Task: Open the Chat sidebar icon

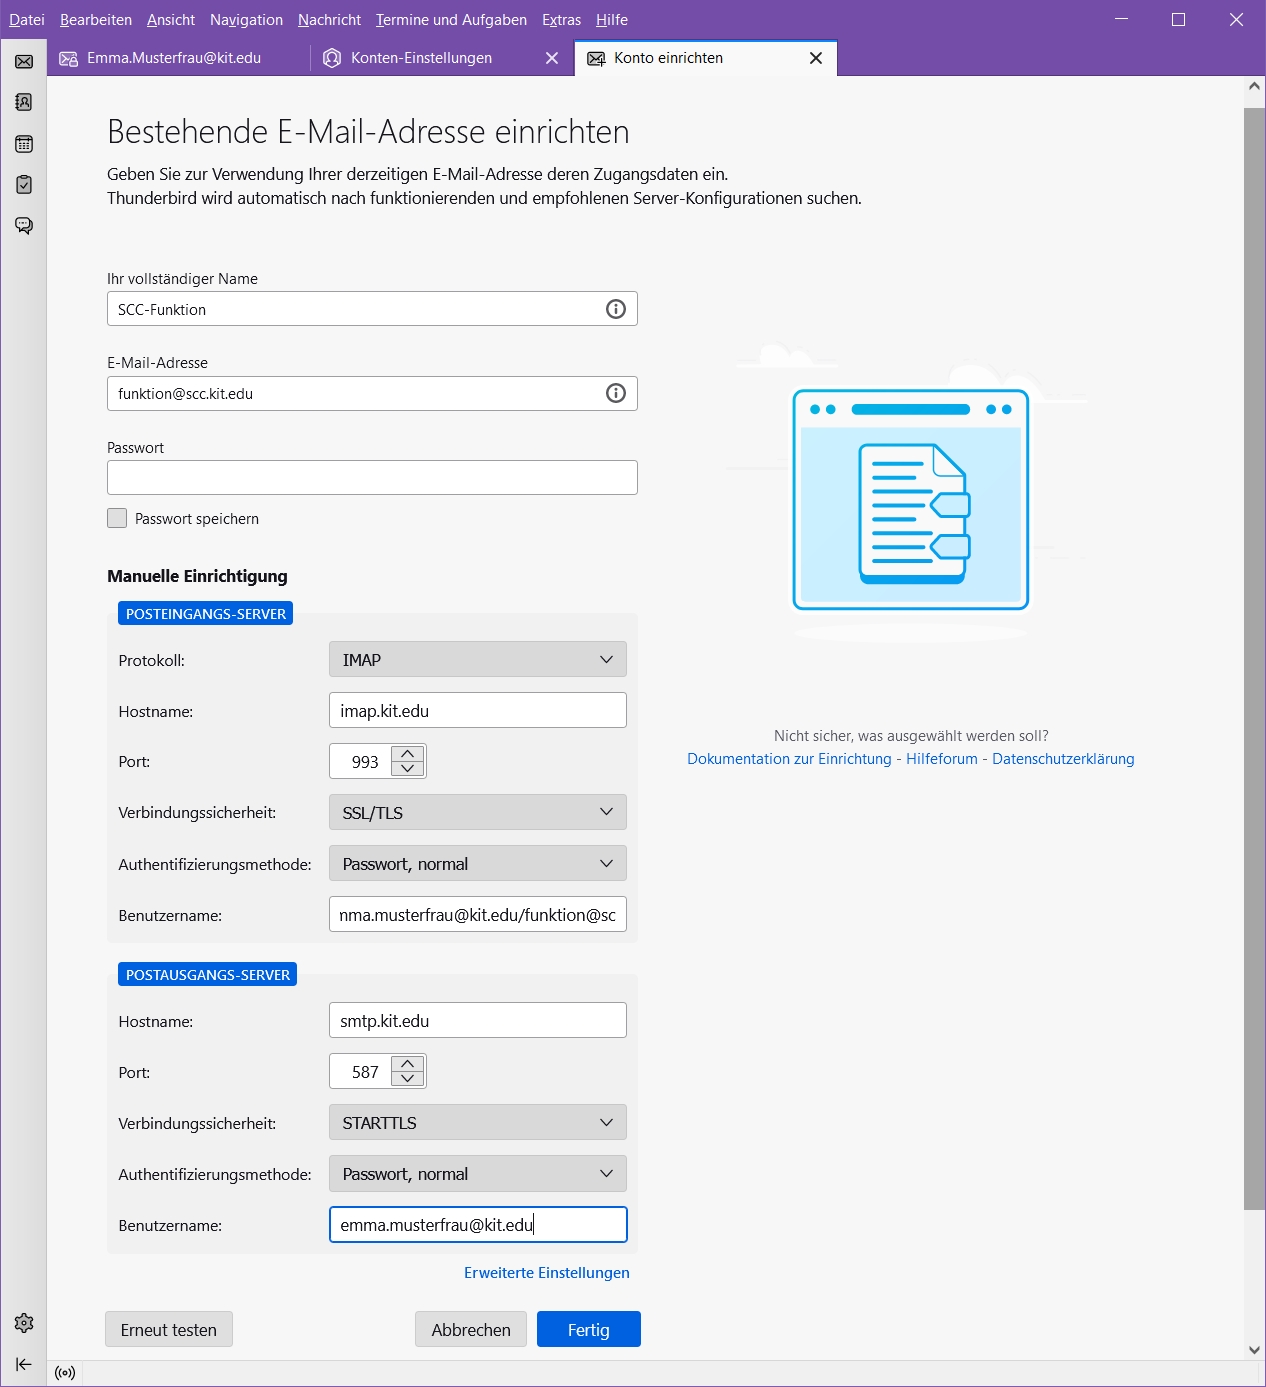Action: (x=24, y=226)
